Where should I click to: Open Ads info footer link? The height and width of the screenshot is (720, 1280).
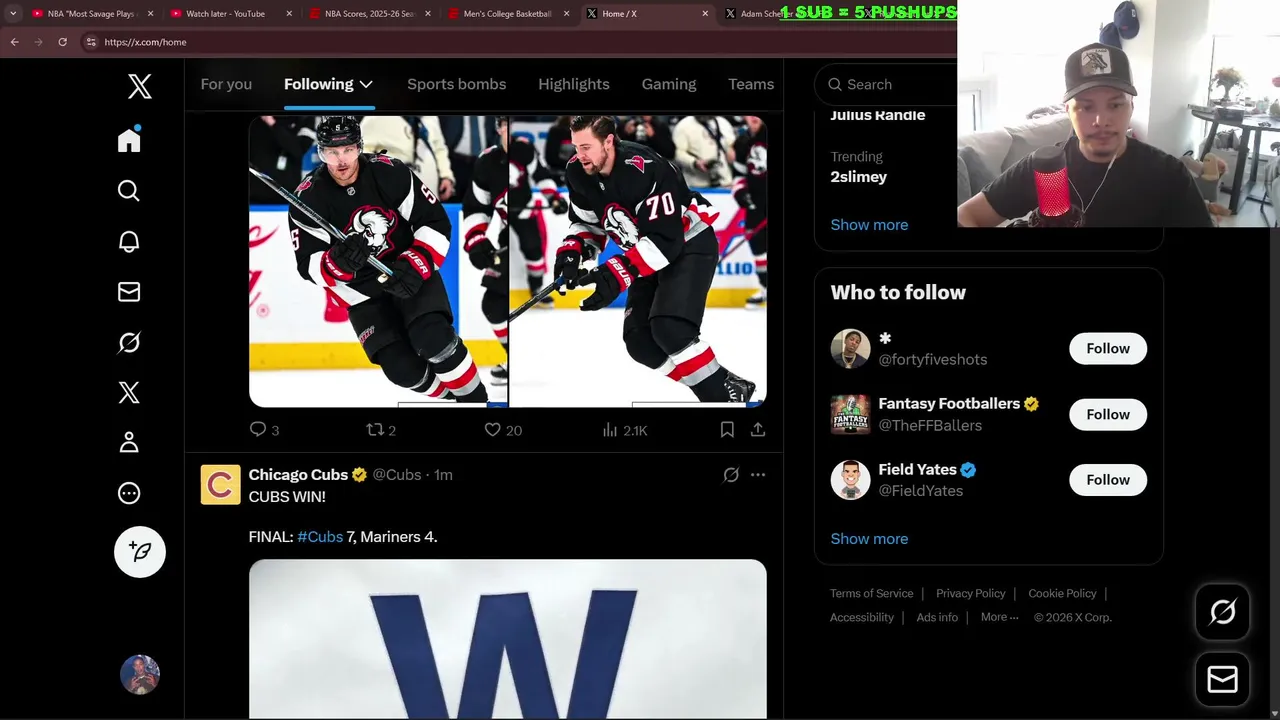937,617
